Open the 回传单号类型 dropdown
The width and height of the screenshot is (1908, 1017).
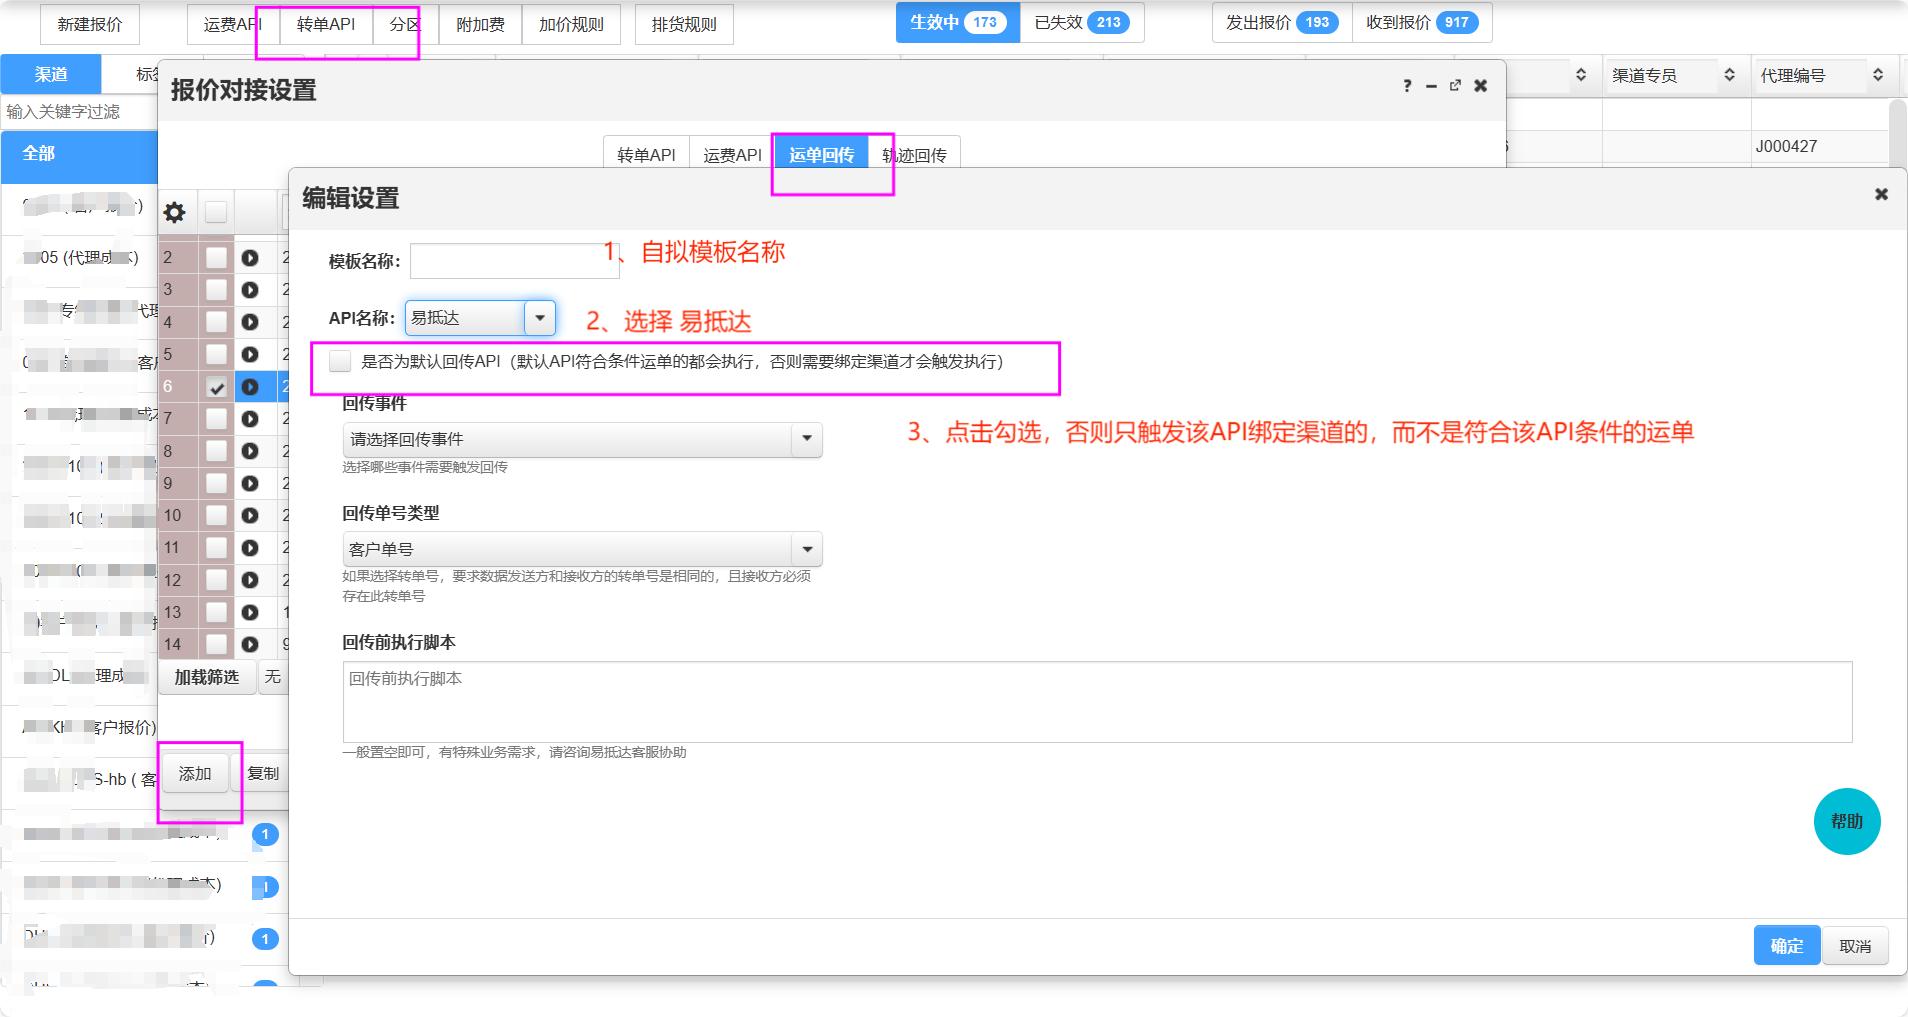582,549
